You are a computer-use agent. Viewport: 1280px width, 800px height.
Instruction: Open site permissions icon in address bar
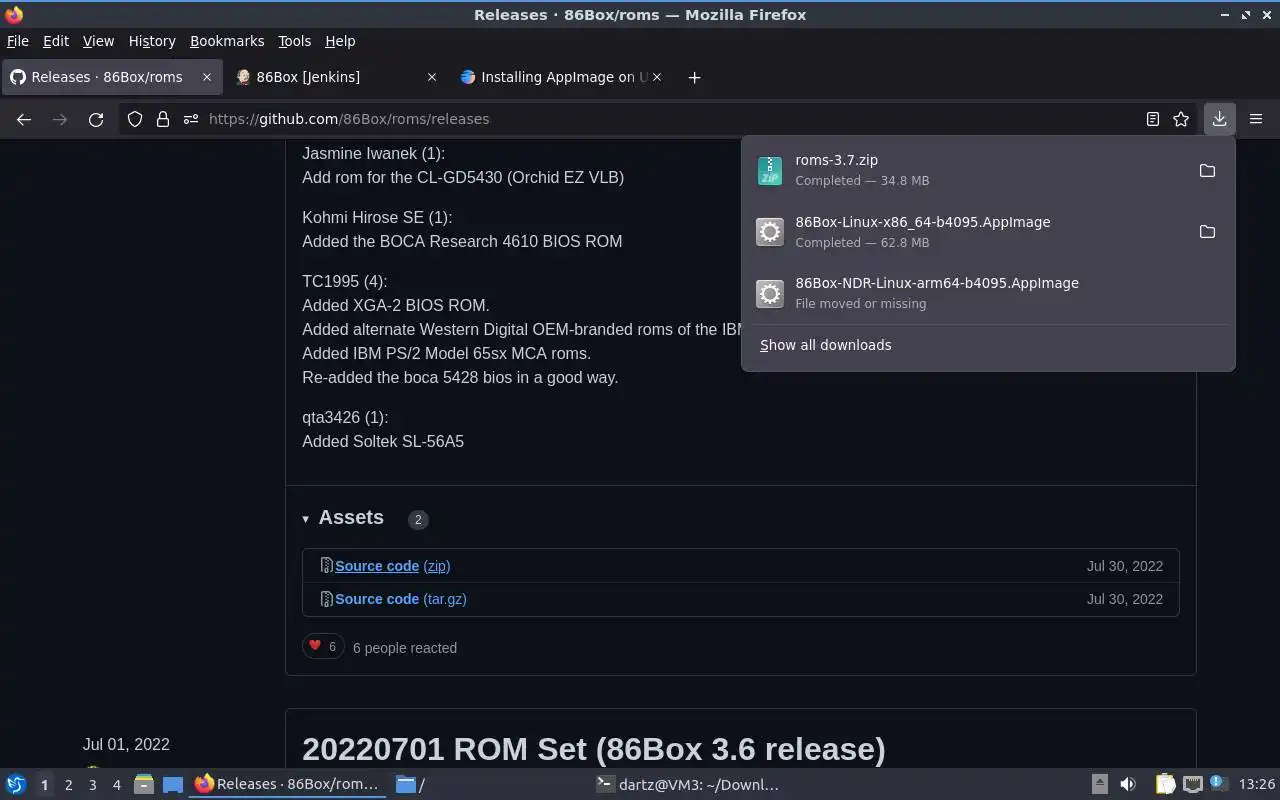pyautogui.click(x=191, y=119)
